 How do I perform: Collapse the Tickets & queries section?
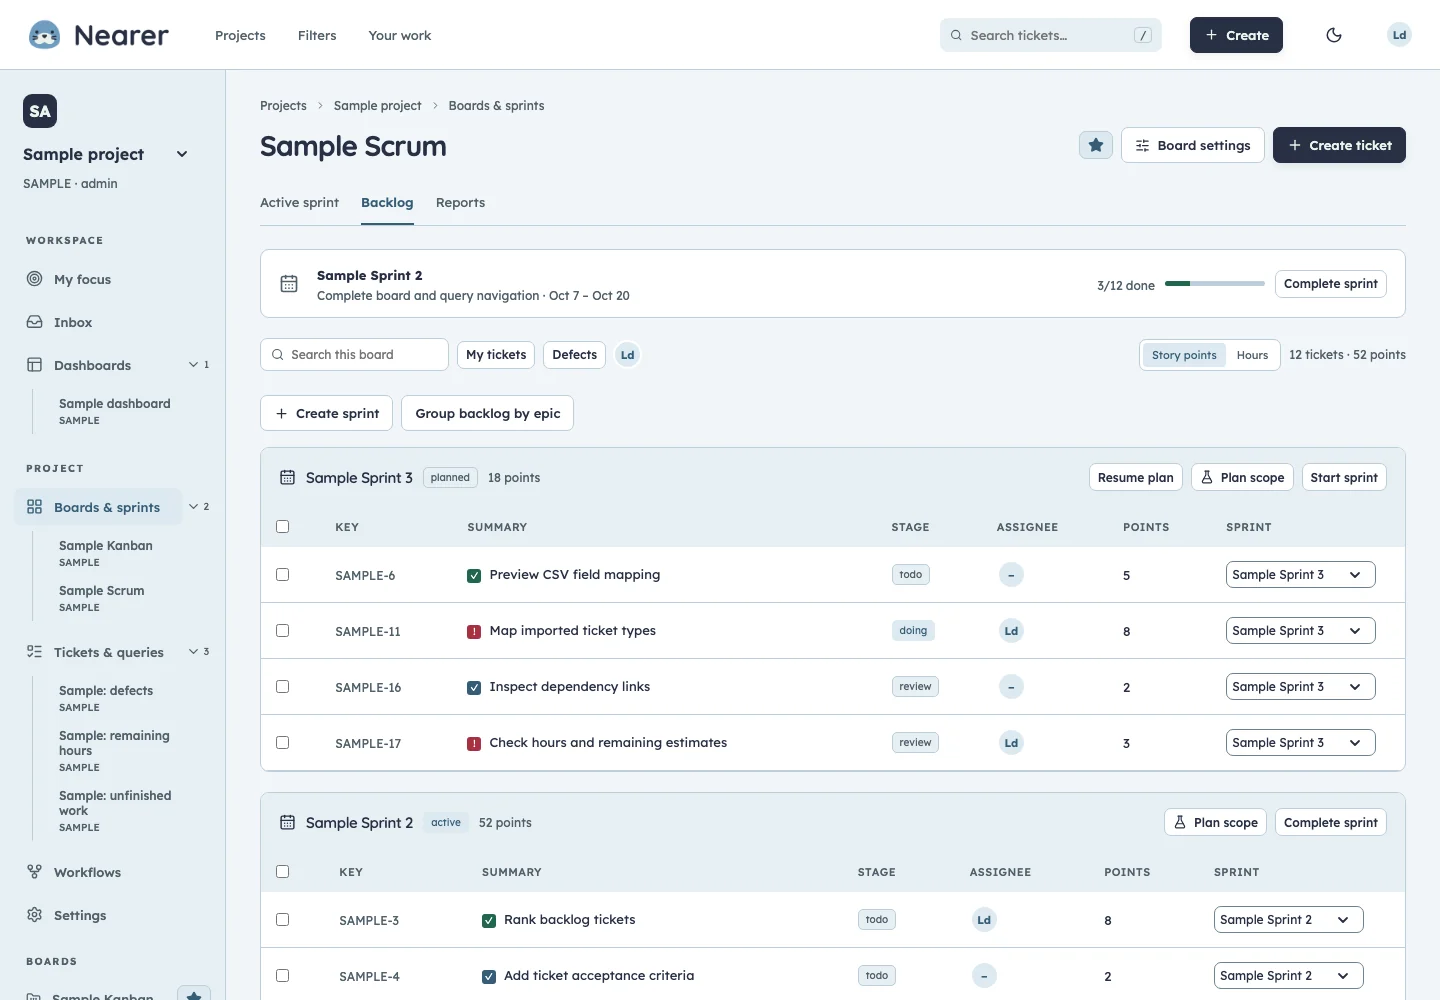click(x=199, y=652)
